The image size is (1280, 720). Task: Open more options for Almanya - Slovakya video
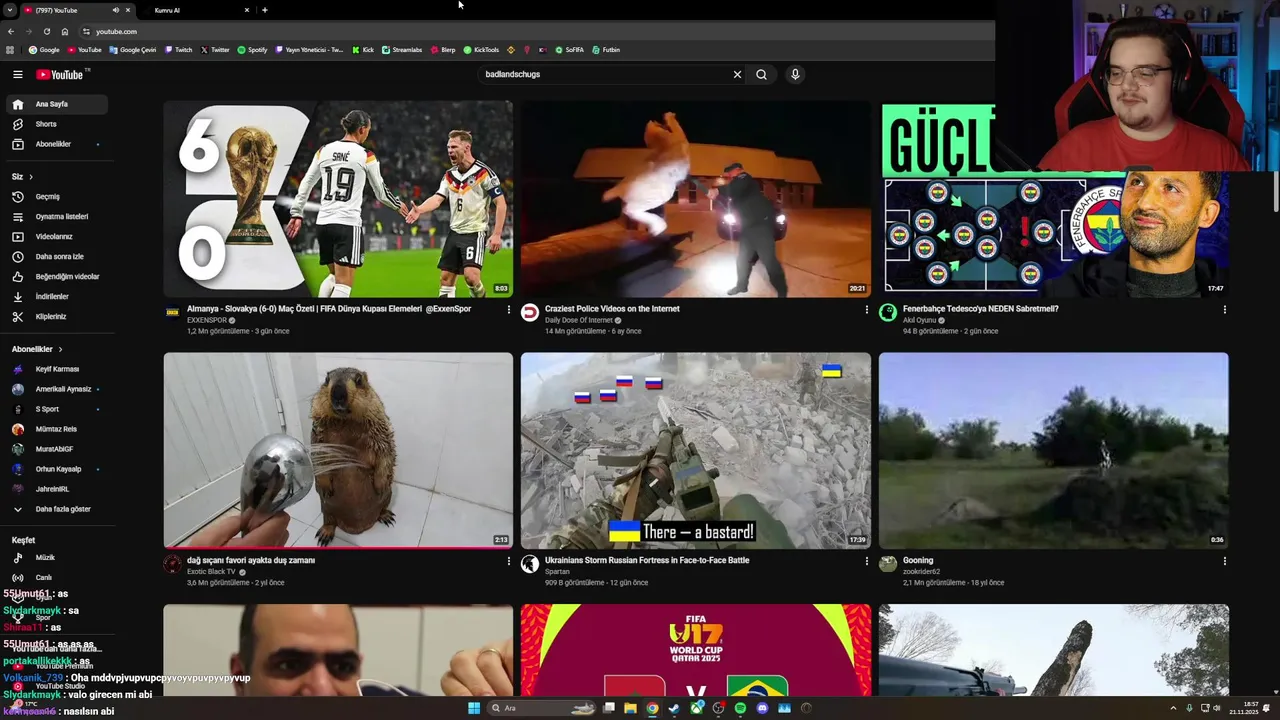tap(508, 310)
